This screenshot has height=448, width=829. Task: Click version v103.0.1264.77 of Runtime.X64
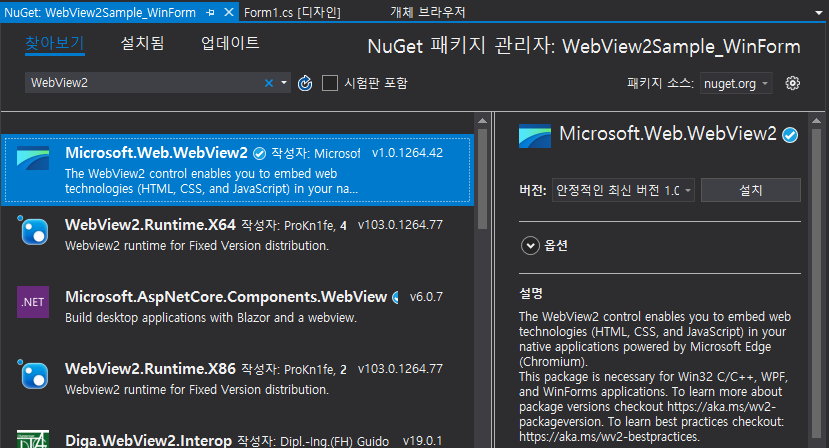pos(400,225)
